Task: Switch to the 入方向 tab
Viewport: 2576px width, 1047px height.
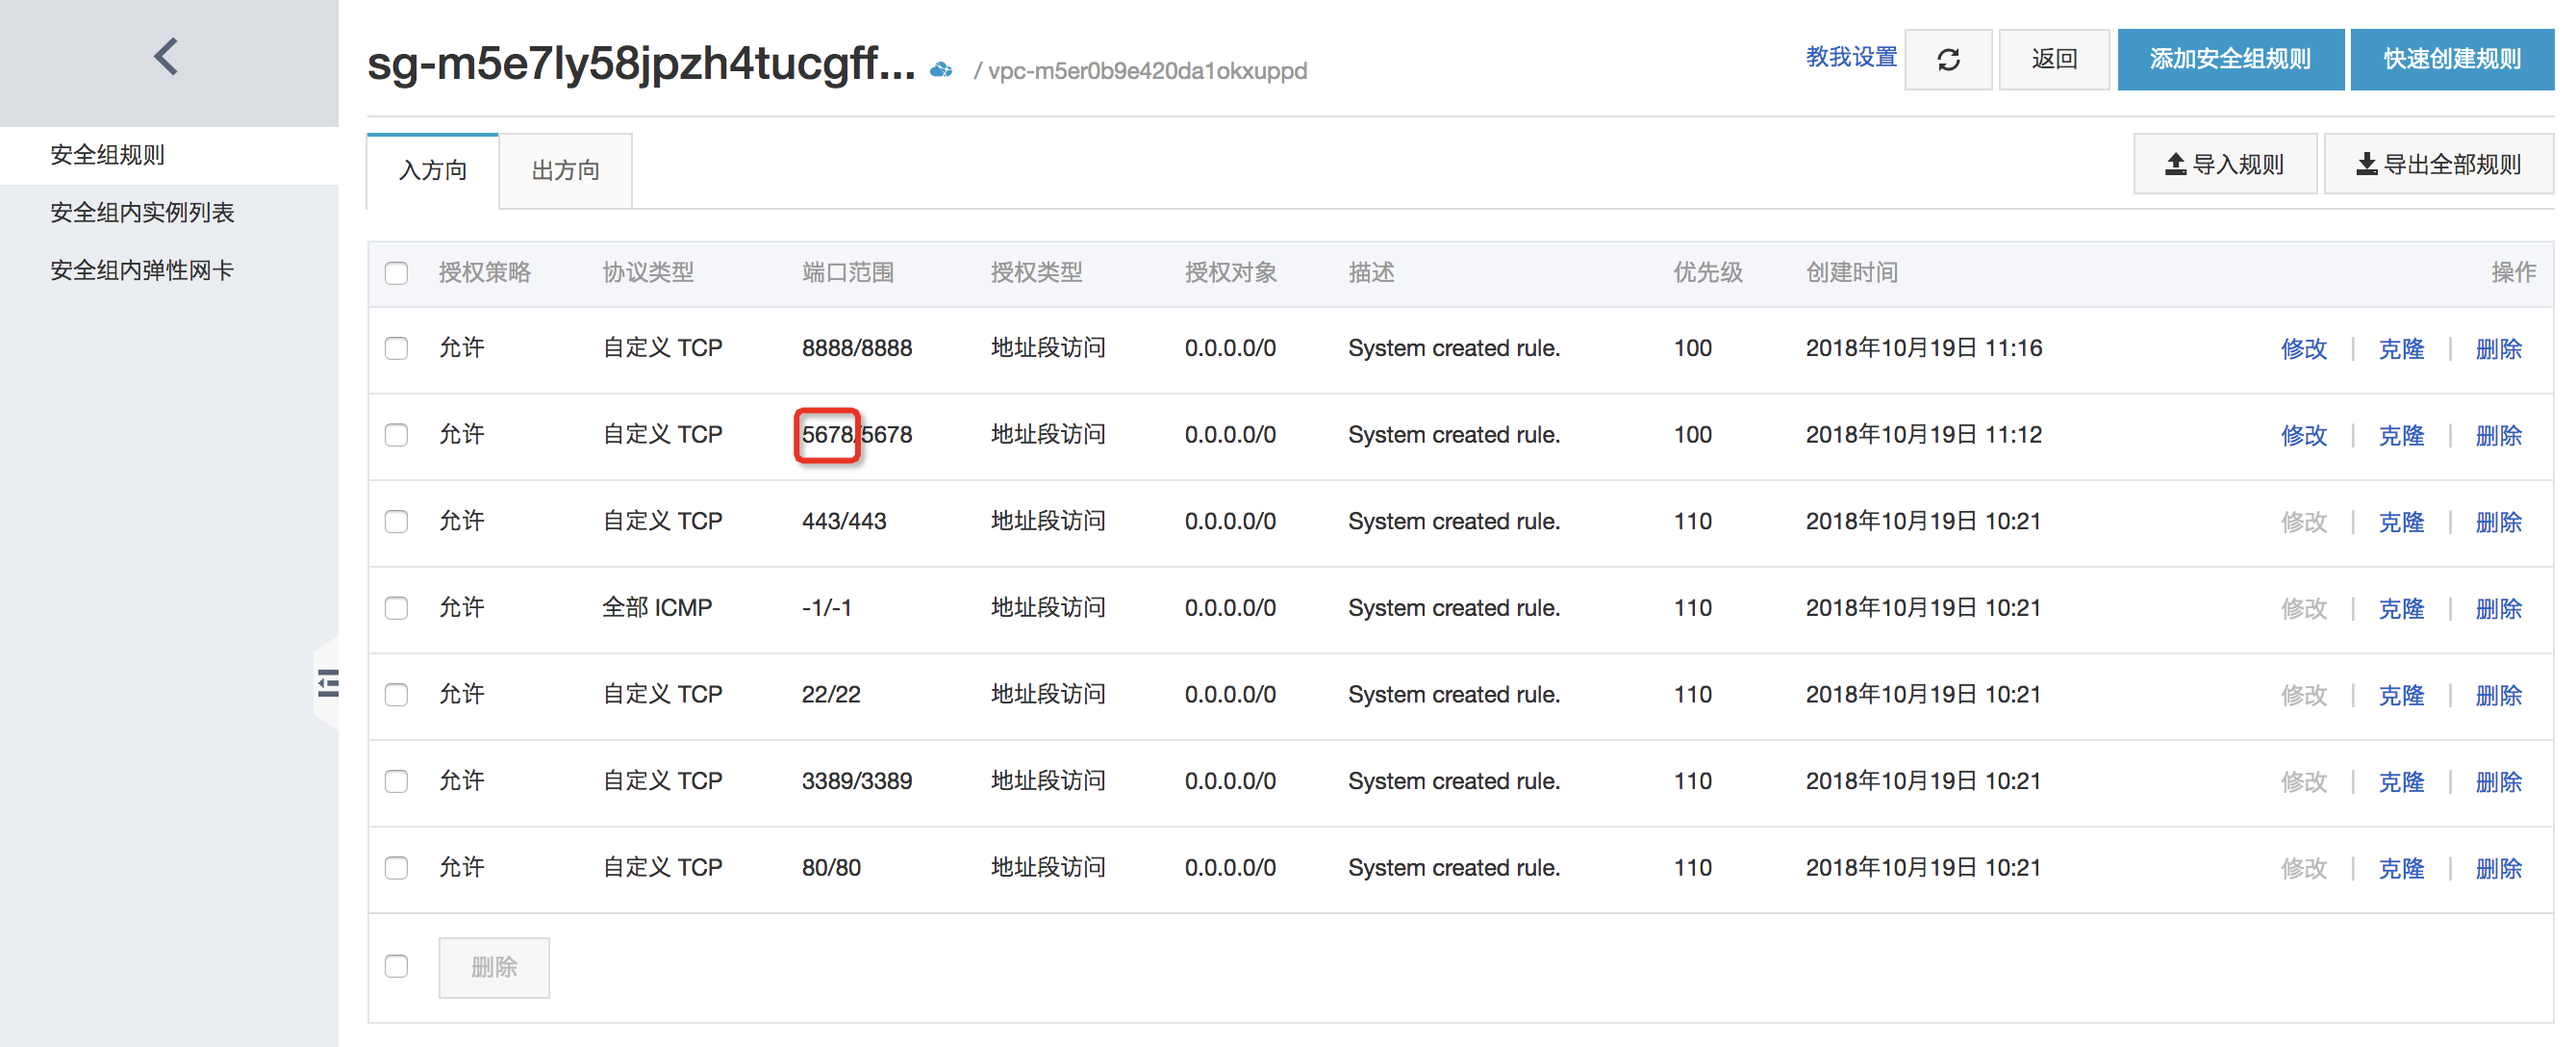Action: click(x=432, y=170)
